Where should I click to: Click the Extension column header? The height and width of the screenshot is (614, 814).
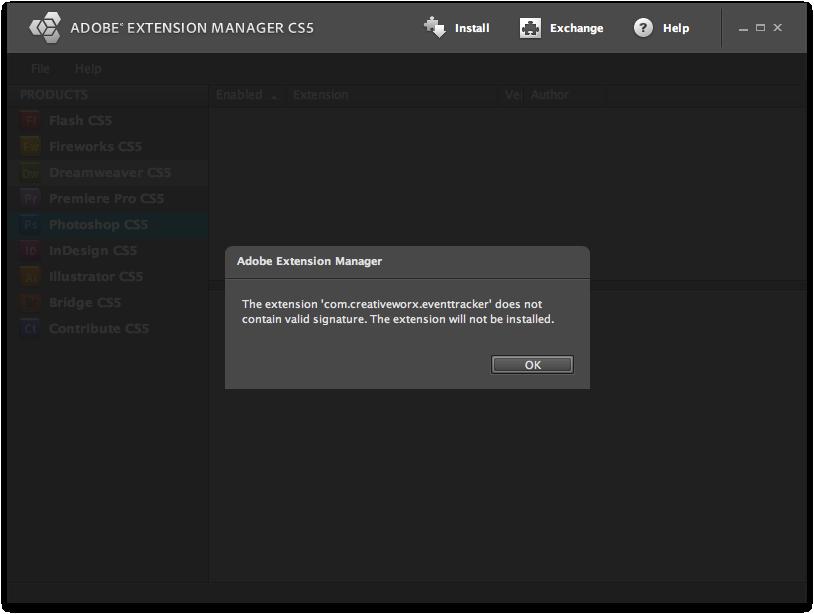click(320, 95)
